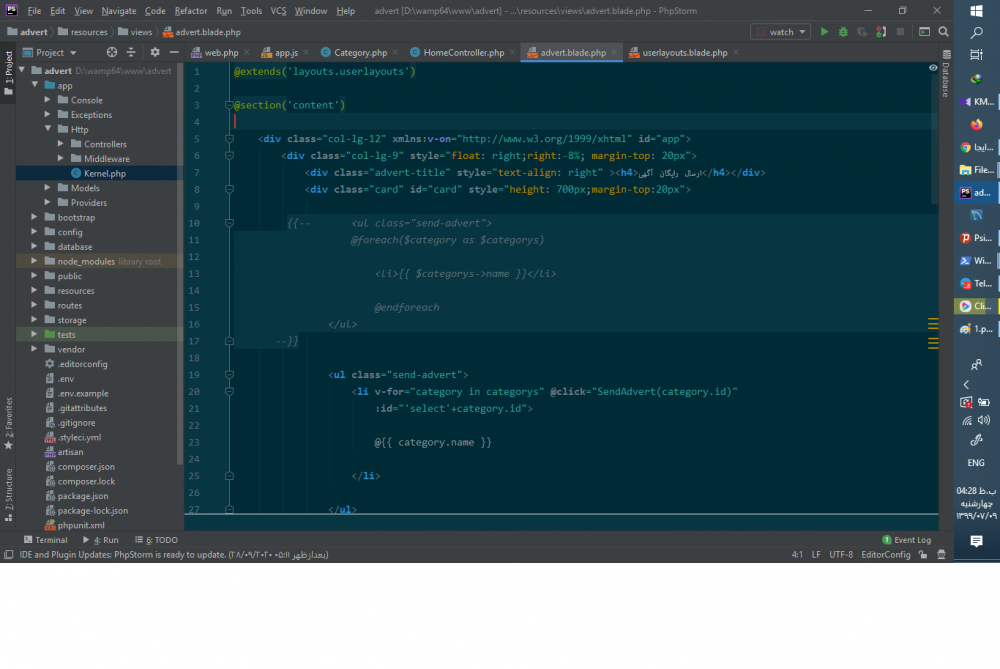This screenshot has height=669, width=1000.
Task: Click the Locate current file target icon
Action: (112, 52)
